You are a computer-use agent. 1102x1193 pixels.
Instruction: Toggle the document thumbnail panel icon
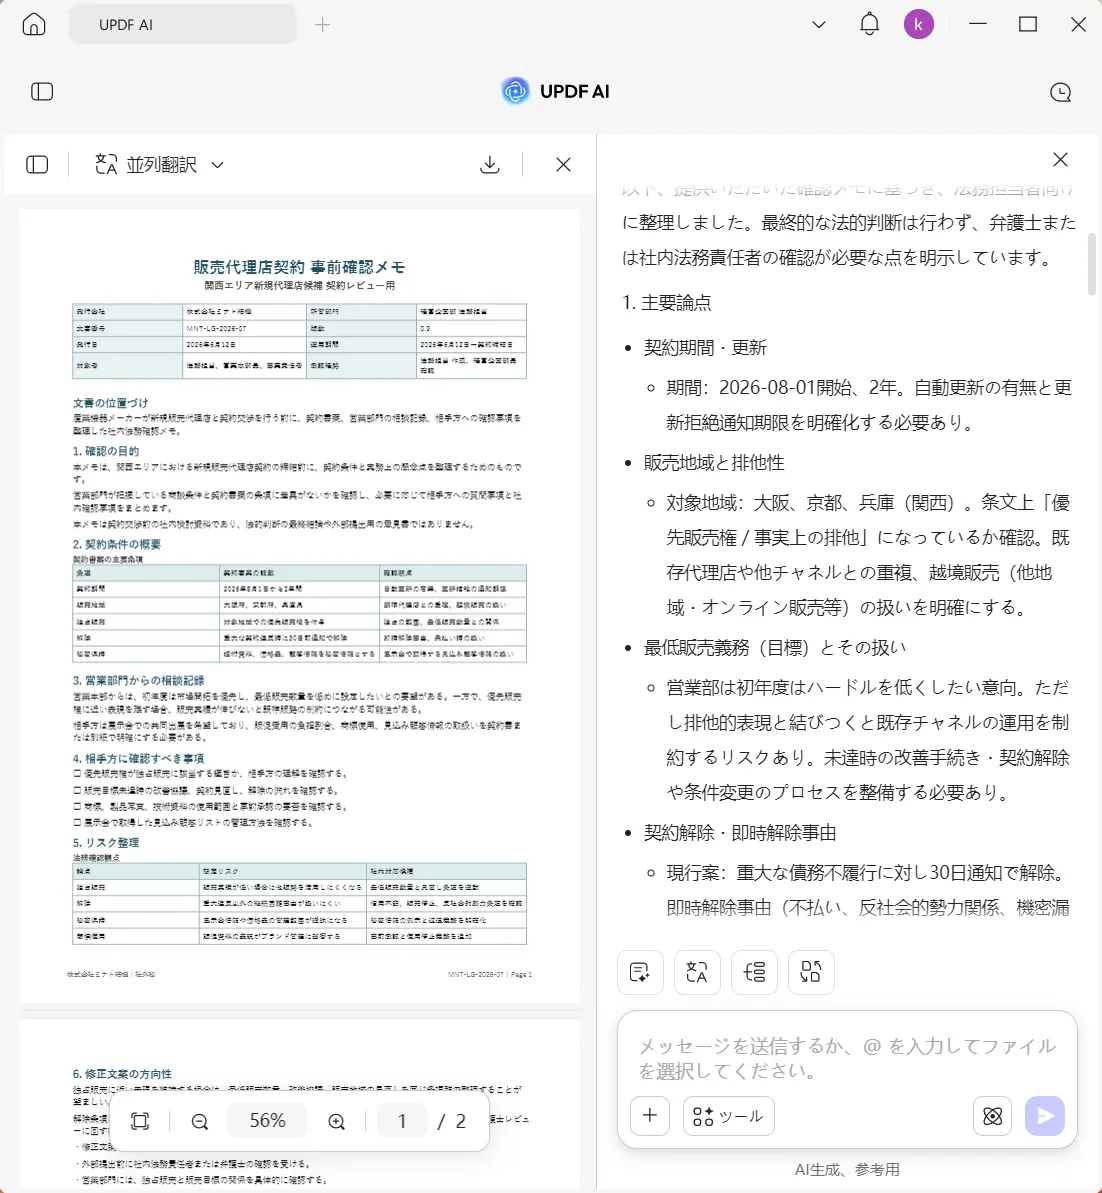(x=37, y=164)
